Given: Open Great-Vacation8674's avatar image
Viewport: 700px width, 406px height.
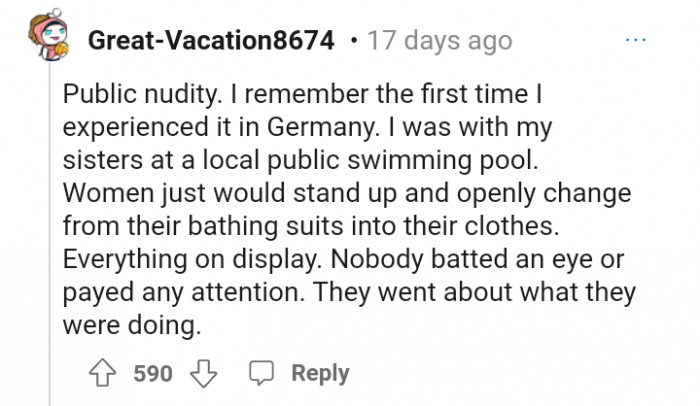Looking at the screenshot, I should click(x=48, y=35).
